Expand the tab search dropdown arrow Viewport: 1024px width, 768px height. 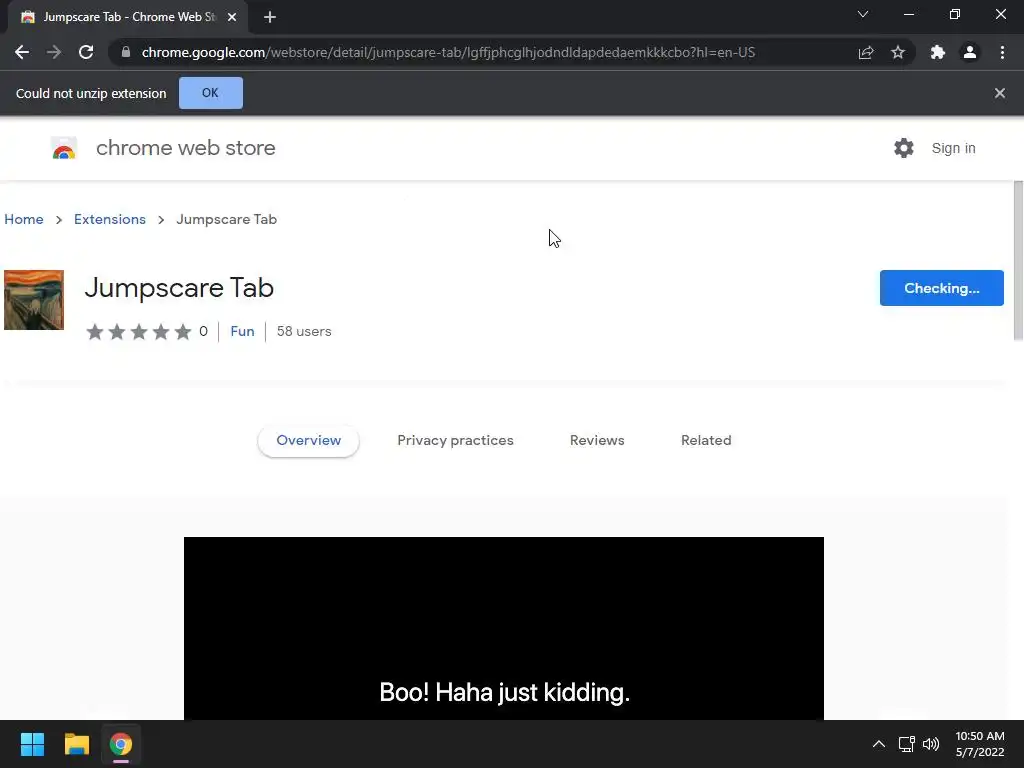pos(863,14)
